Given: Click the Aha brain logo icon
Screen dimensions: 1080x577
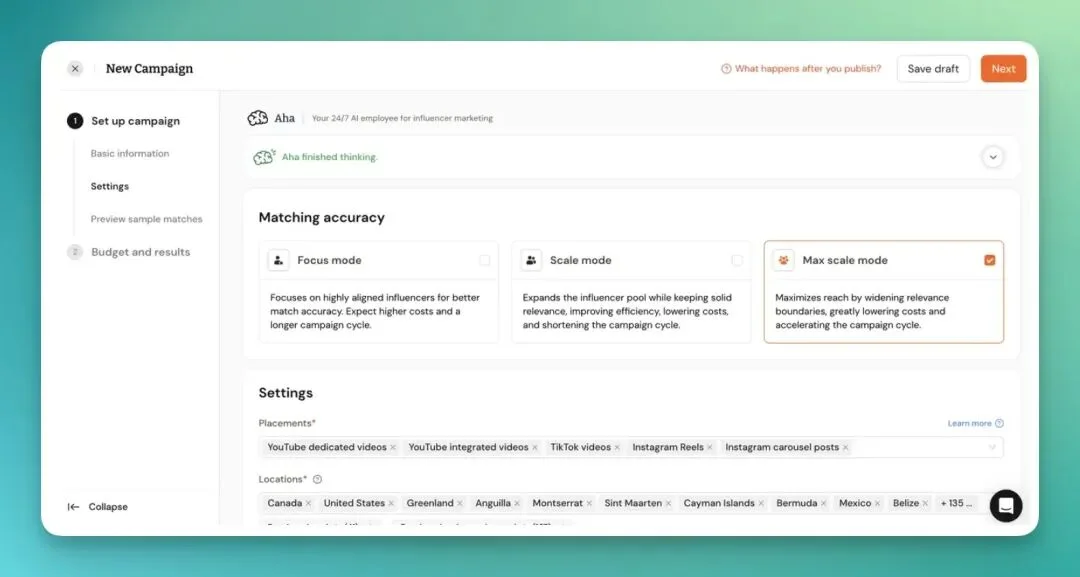Looking at the screenshot, I should point(258,118).
